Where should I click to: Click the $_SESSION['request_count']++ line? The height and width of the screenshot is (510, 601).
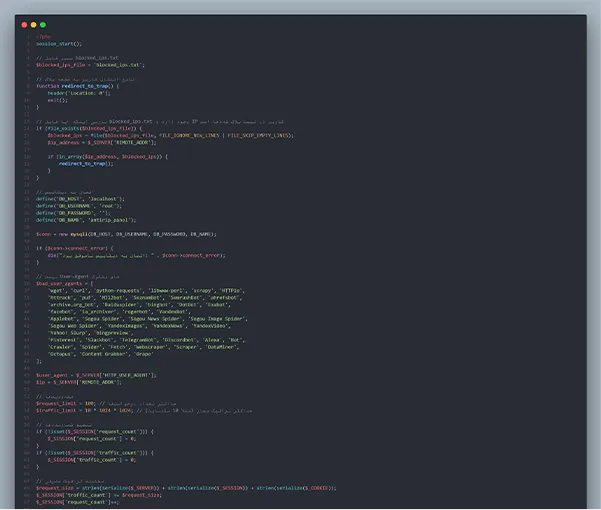coord(78,502)
